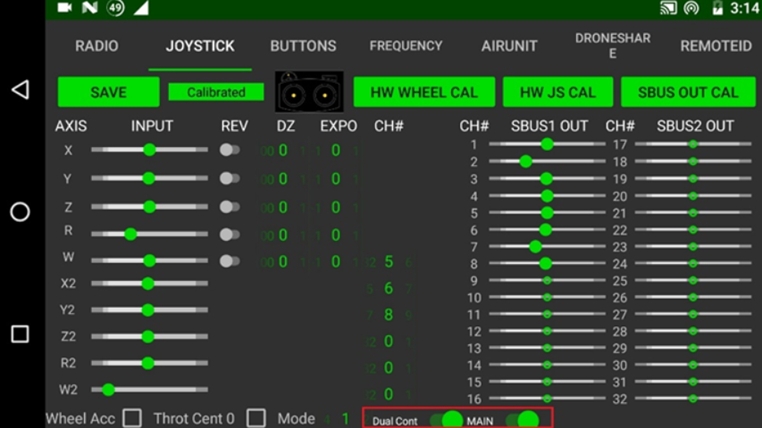Check the Throt Cent 0 checkbox
Image resolution: width=762 pixels, height=428 pixels.
pyautogui.click(x=257, y=418)
